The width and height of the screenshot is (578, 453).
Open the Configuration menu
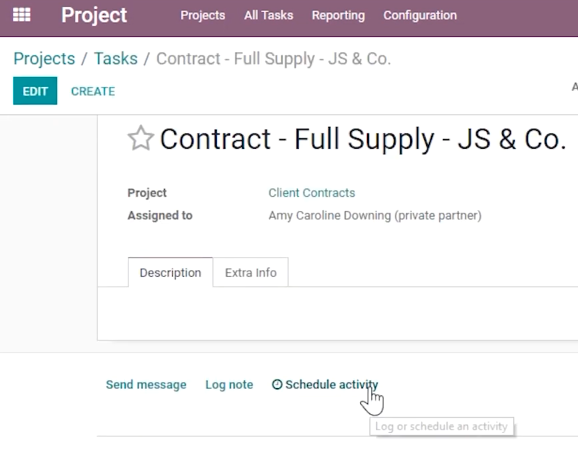pos(420,15)
